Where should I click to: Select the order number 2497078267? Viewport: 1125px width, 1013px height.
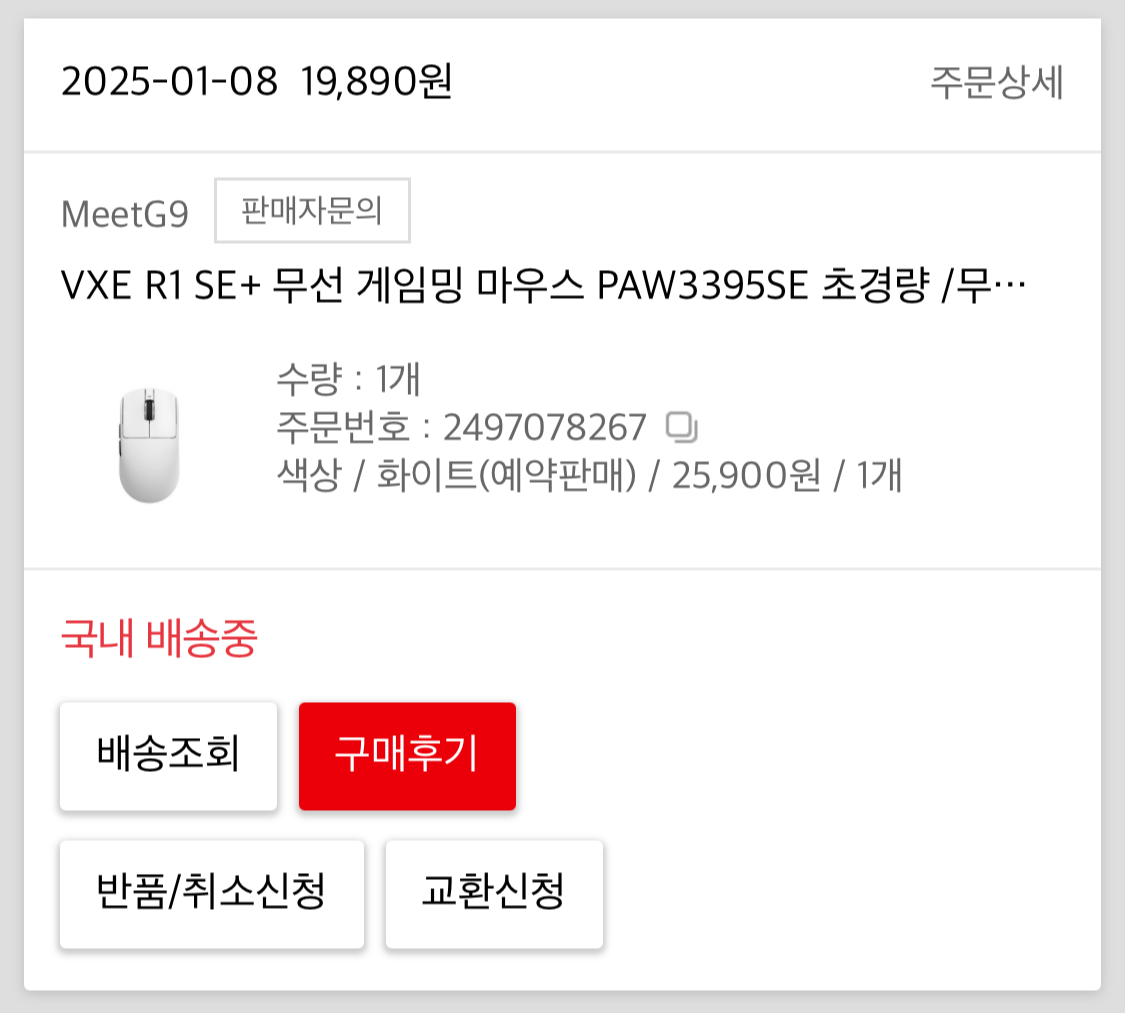pyautogui.click(x=545, y=428)
